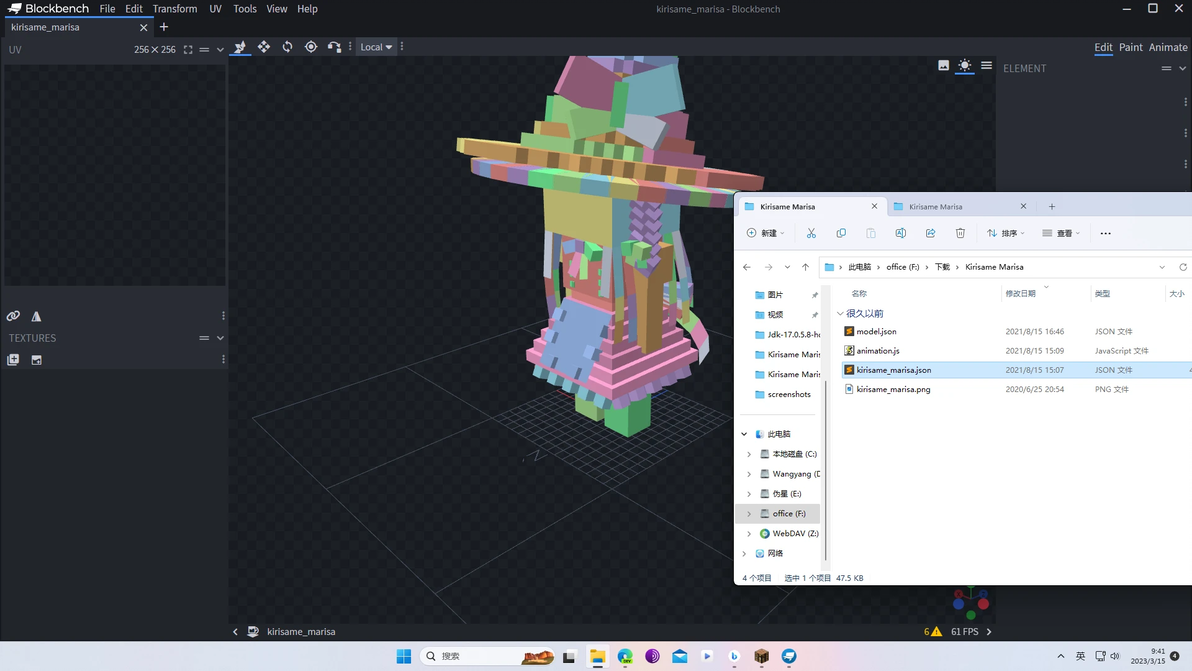
Task: Open the Local transform space dropdown
Action: click(376, 47)
